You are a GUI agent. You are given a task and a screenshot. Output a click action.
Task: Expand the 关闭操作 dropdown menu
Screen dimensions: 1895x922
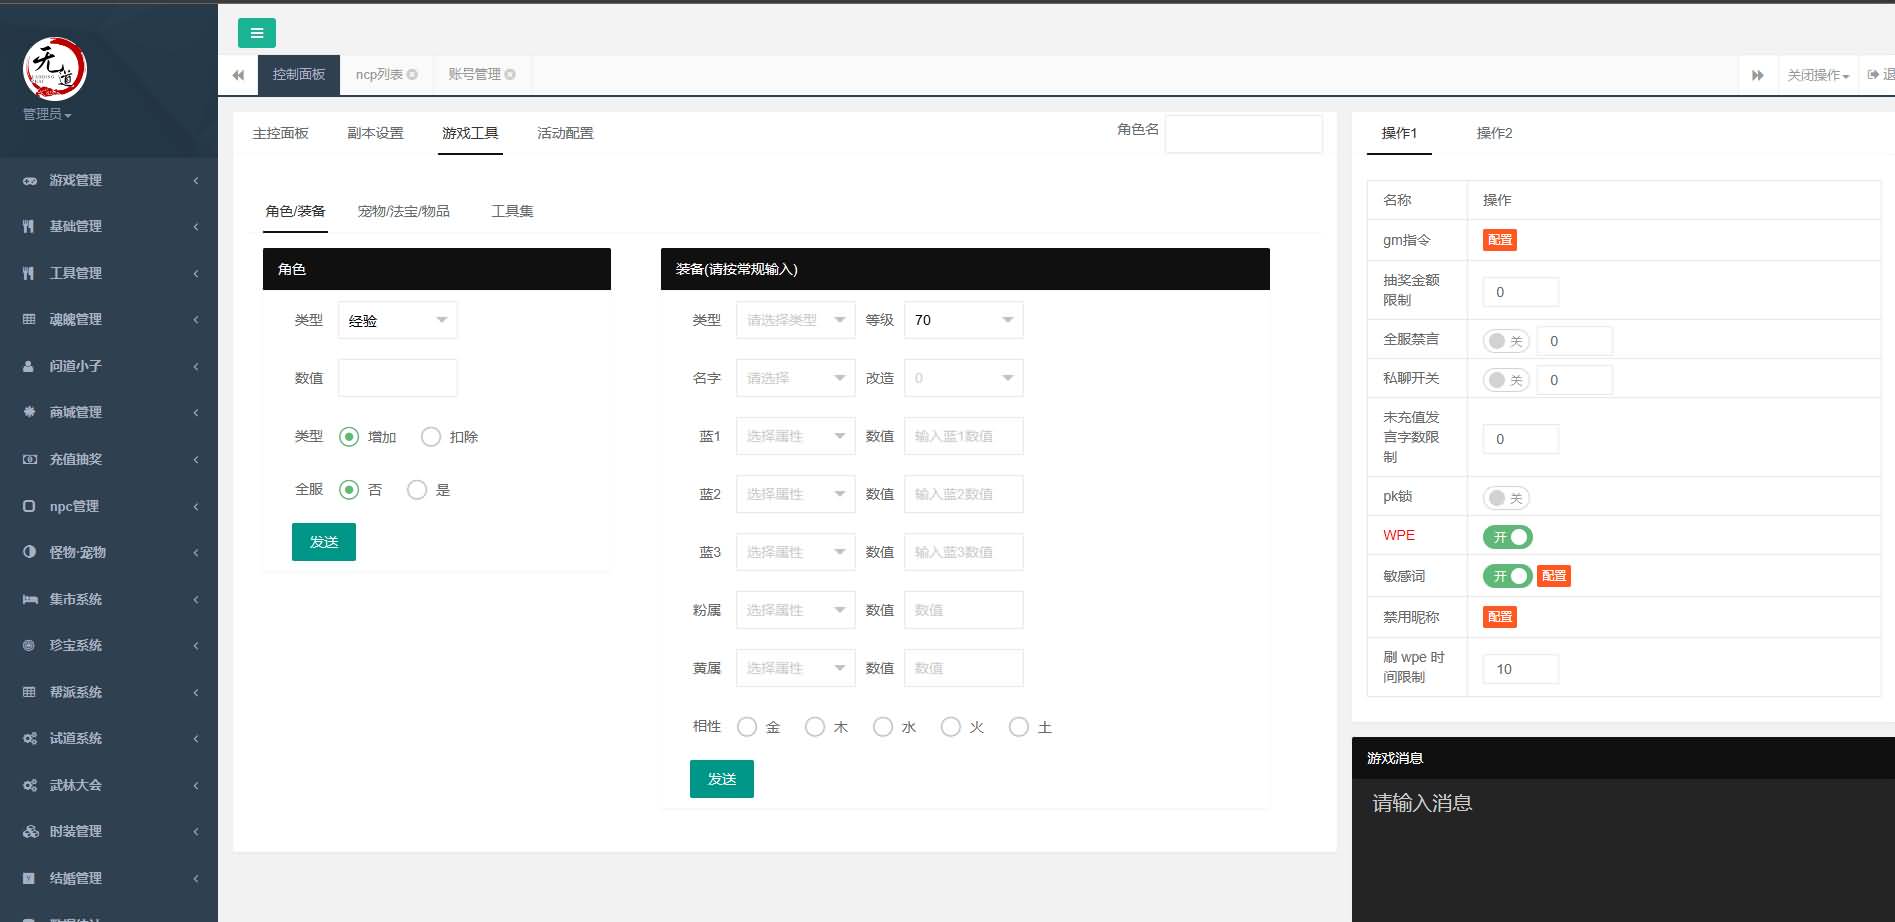[1817, 75]
